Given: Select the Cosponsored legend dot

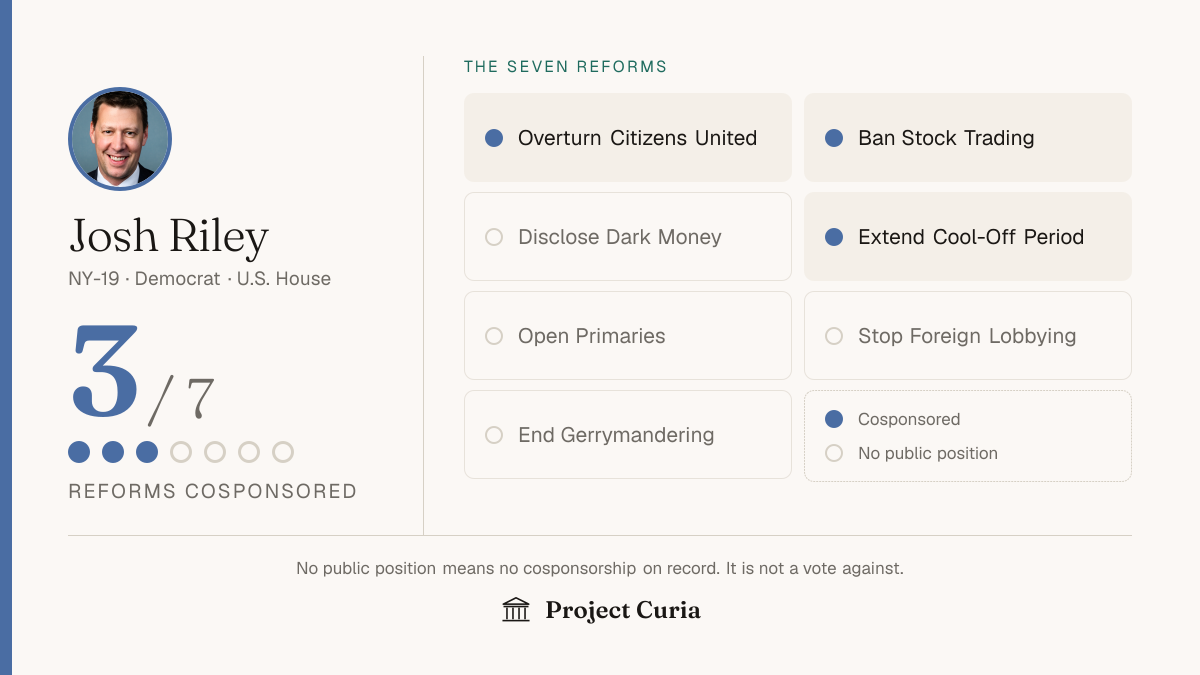Looking at the screenshot, I should point(834,419).
